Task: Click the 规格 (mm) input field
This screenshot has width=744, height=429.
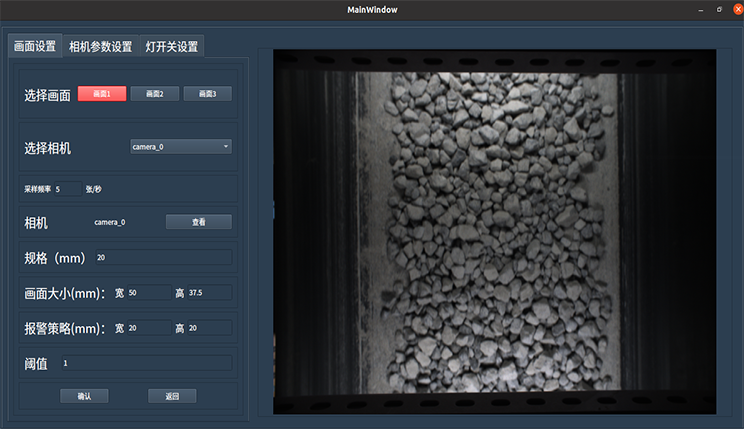Action: [162, 258]
